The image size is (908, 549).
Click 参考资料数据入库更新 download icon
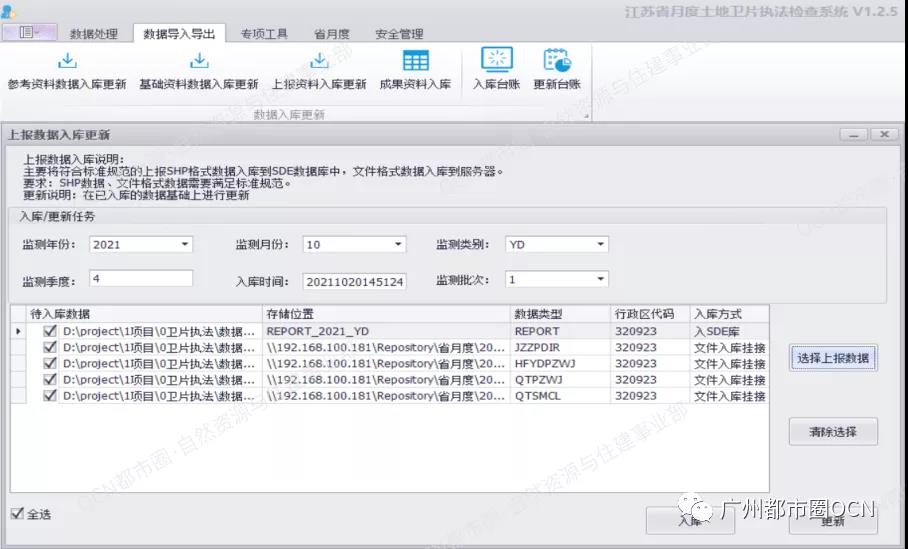pos(67,60)
